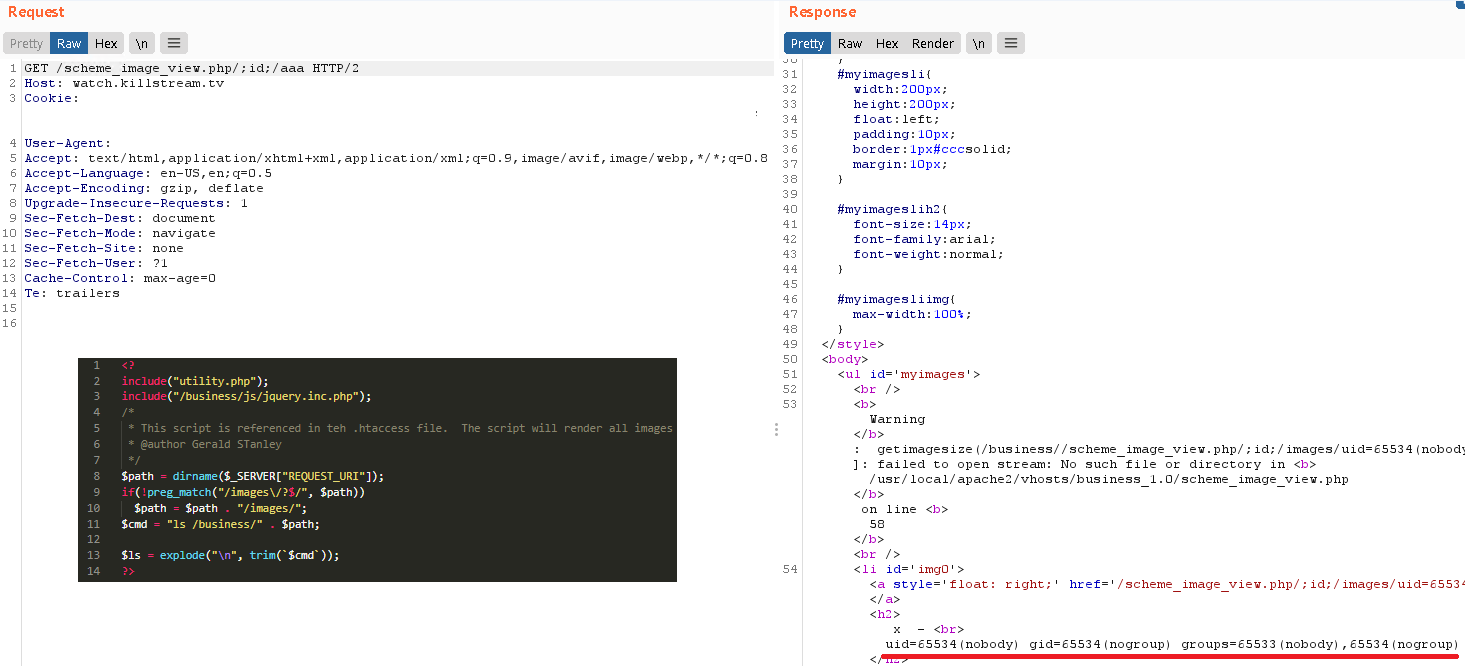Click the 'User-Agent:' header line
1465x666 pixels.
[x=68, y=143]
